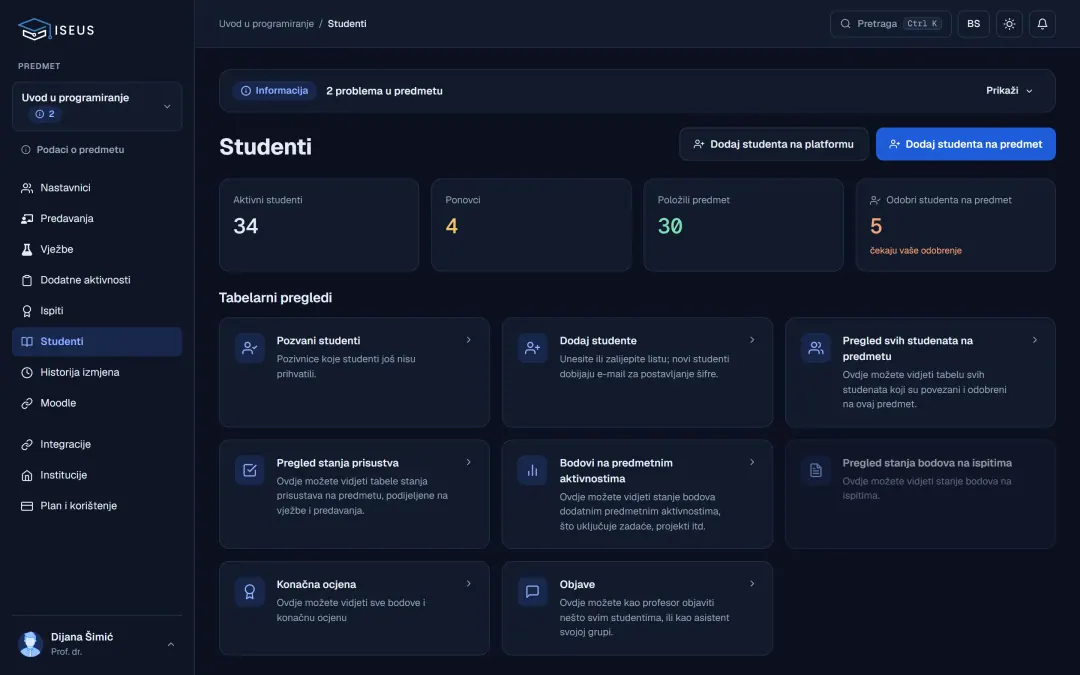1080x675 pixels.
Task: Click the Pregled svih studenata users icon
Action: 816,348
